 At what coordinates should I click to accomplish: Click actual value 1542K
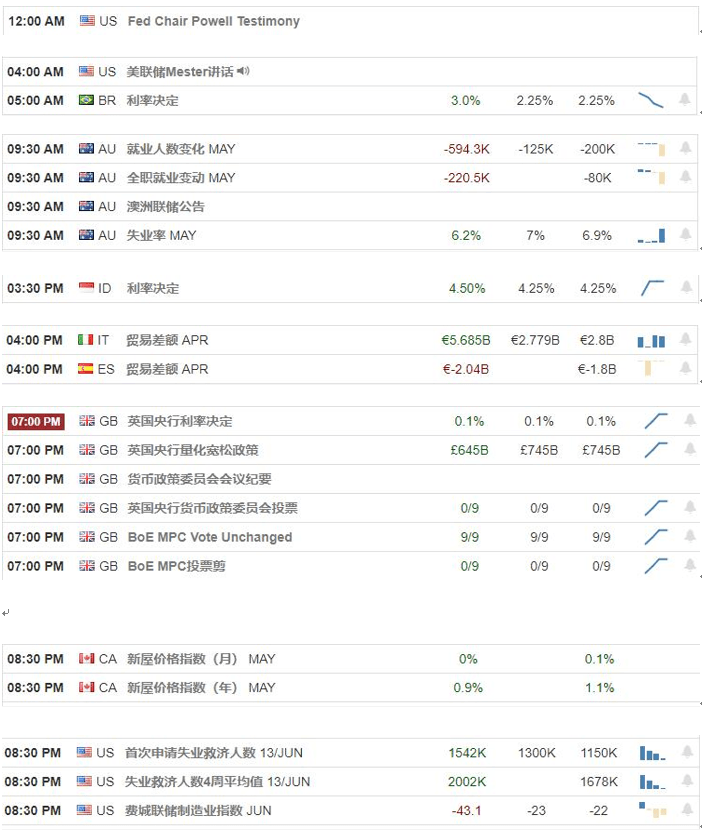[x=467, y=753]
